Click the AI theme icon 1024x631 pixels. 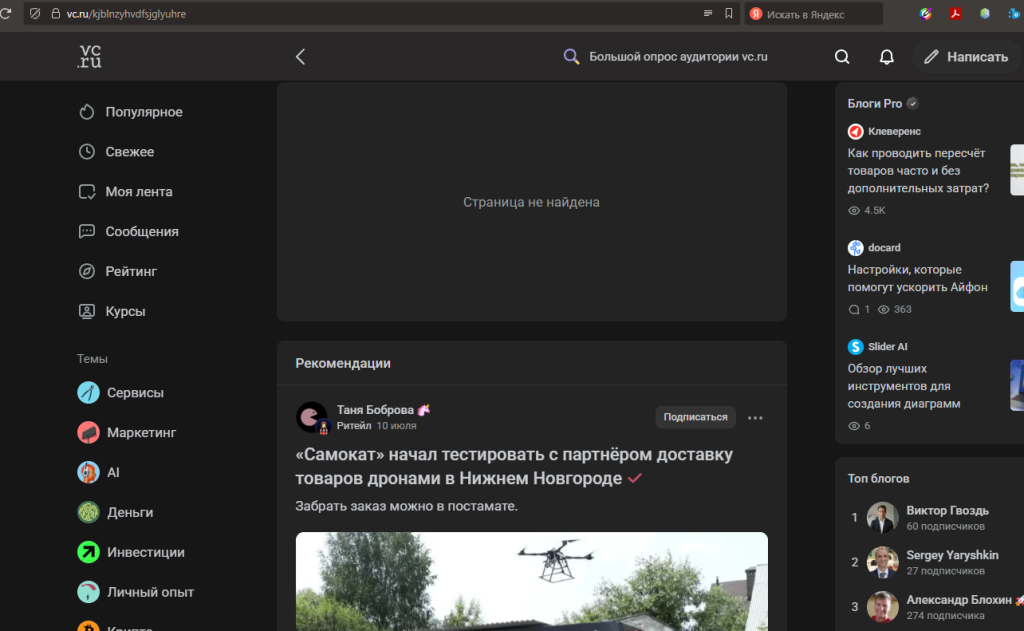pyautogui.click(x=88, y=472)
